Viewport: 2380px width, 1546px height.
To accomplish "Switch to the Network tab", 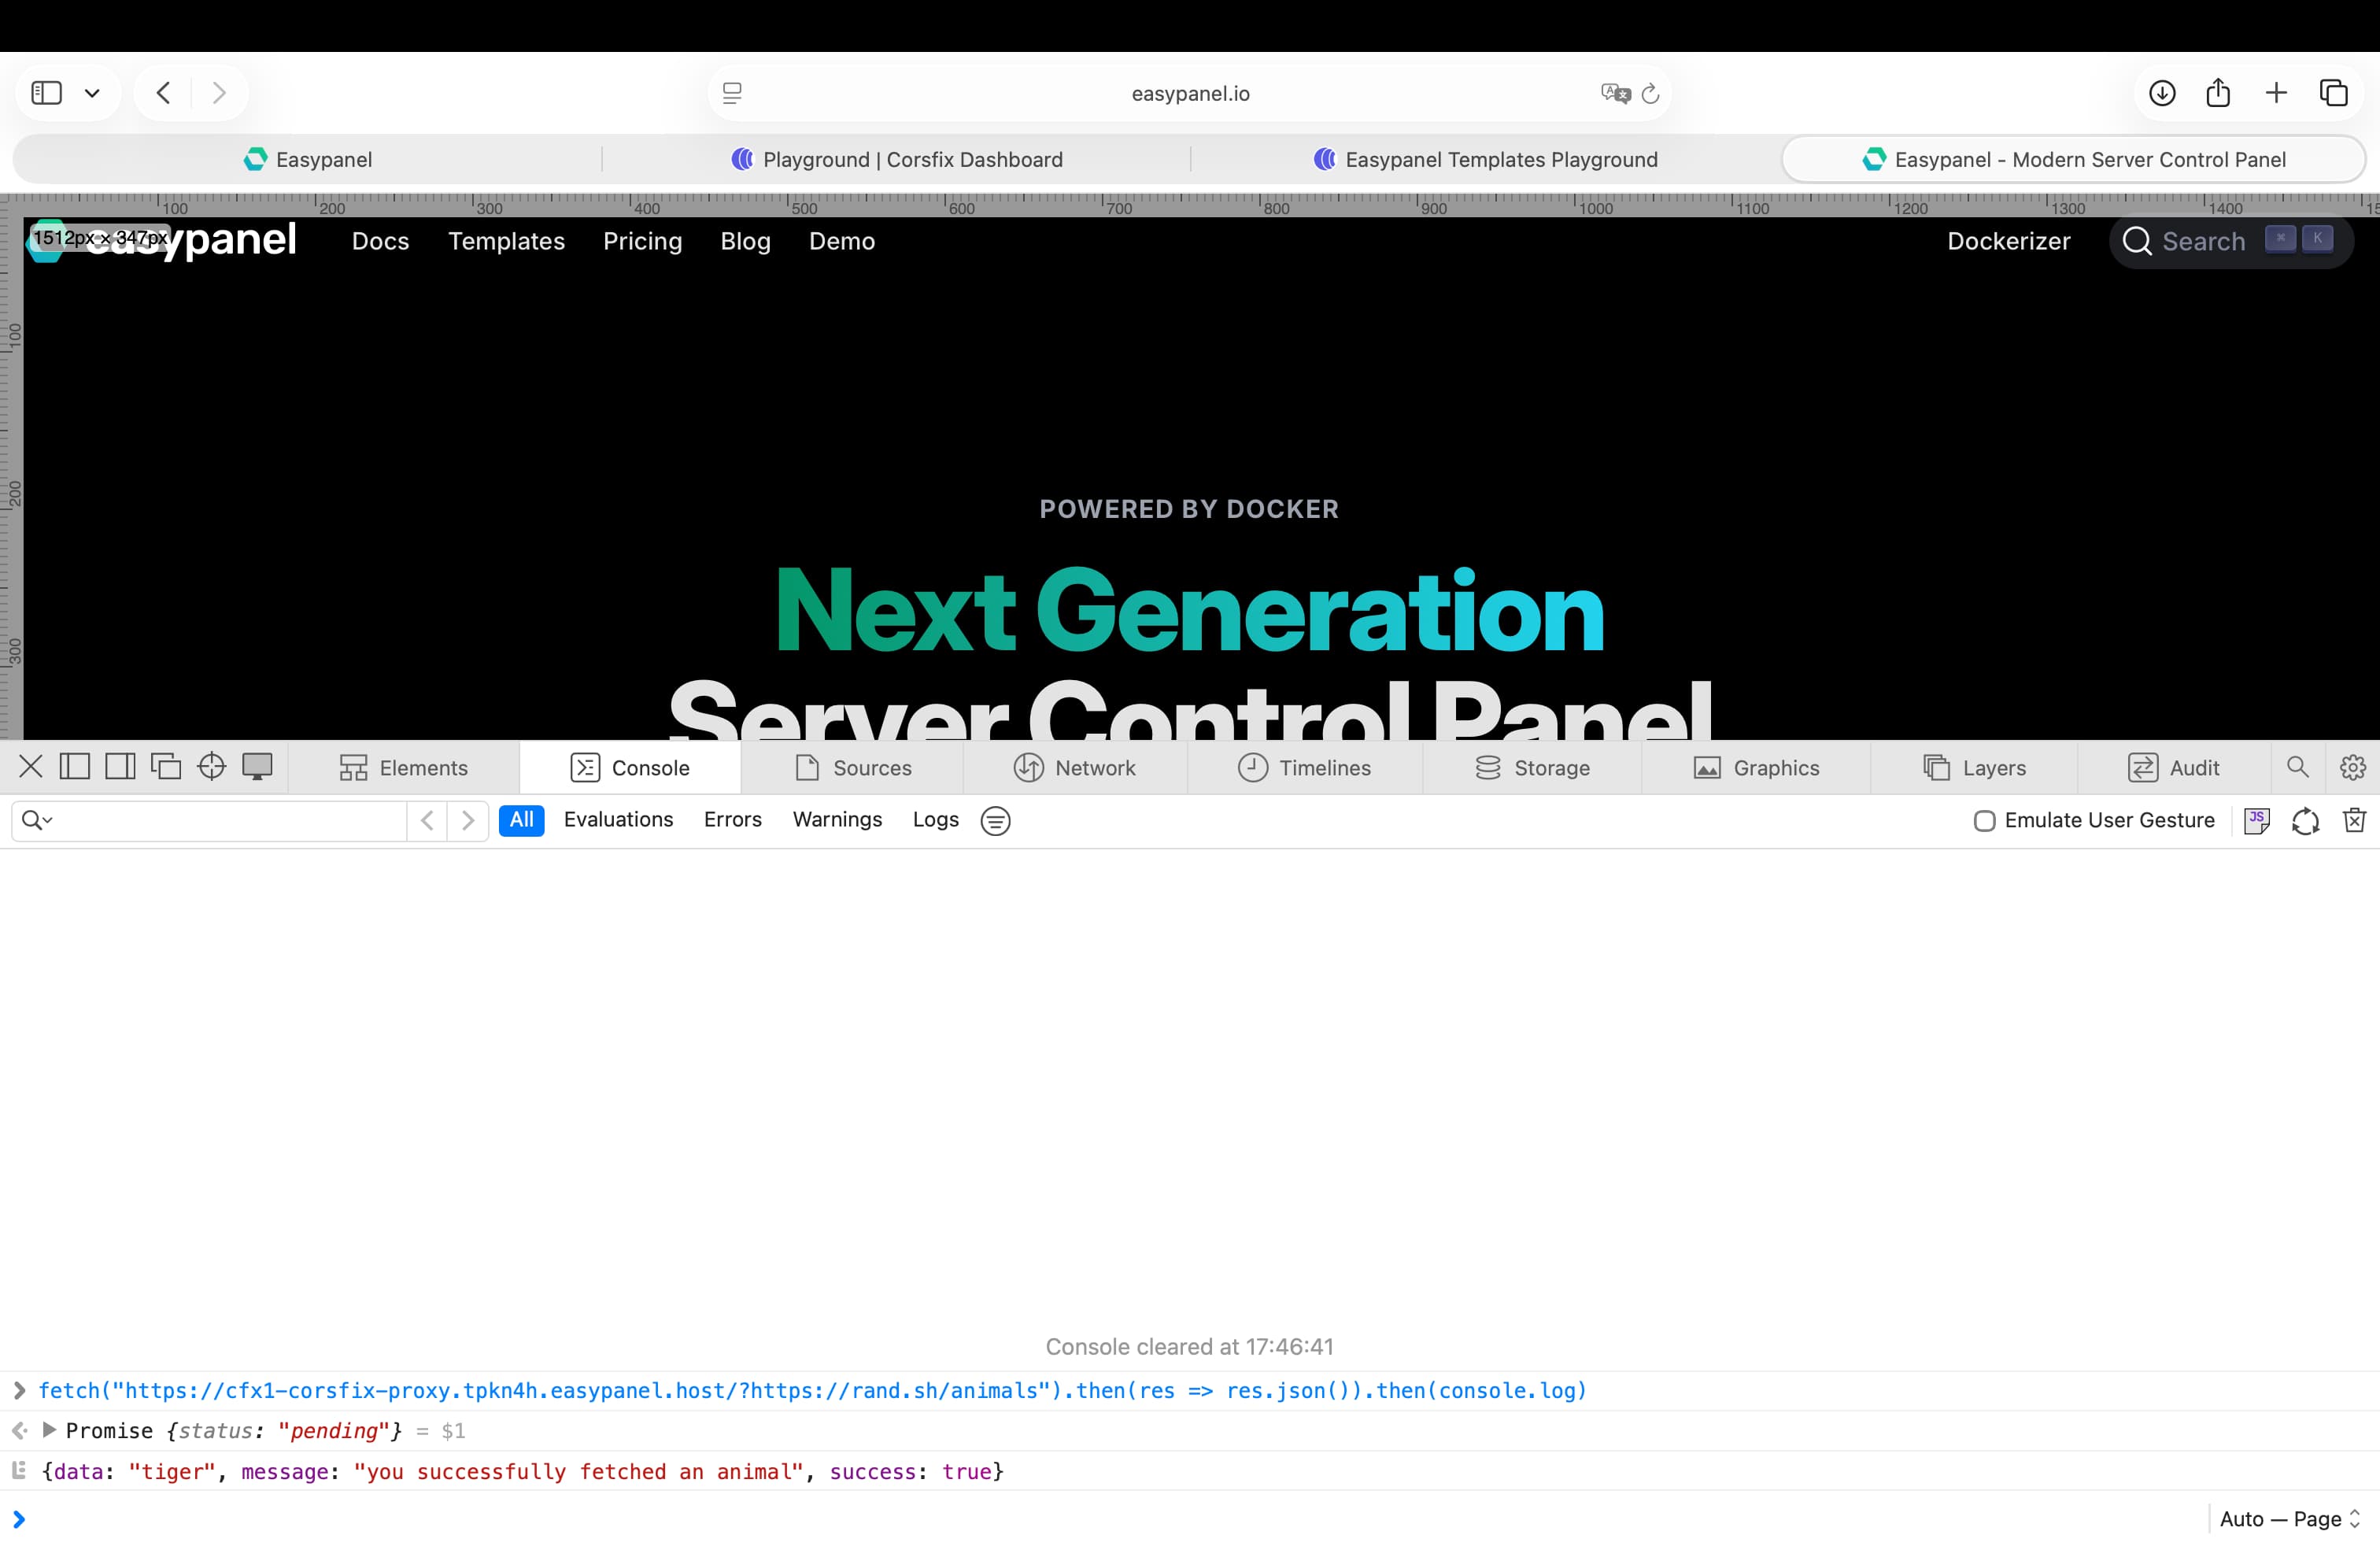I will click(x=1077, y=767).
